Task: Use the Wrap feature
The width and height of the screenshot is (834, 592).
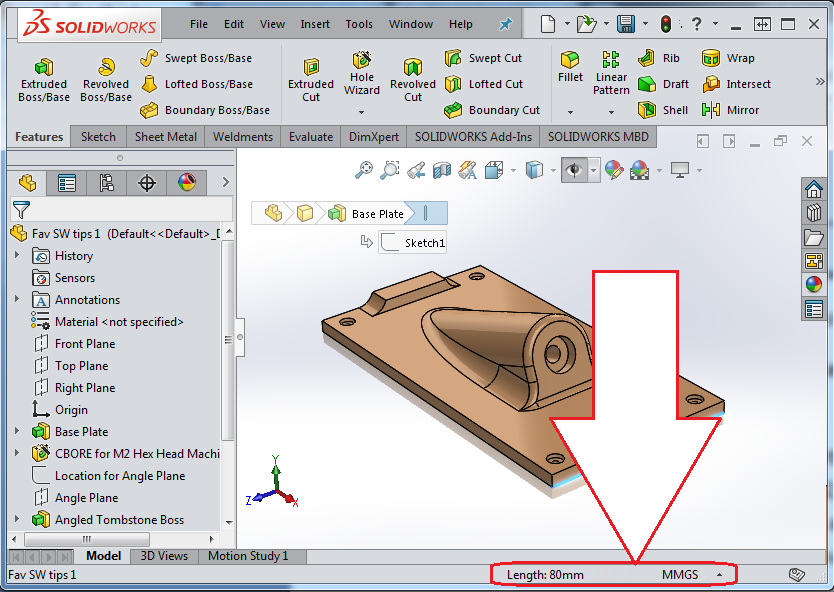Action: (728, 58)
